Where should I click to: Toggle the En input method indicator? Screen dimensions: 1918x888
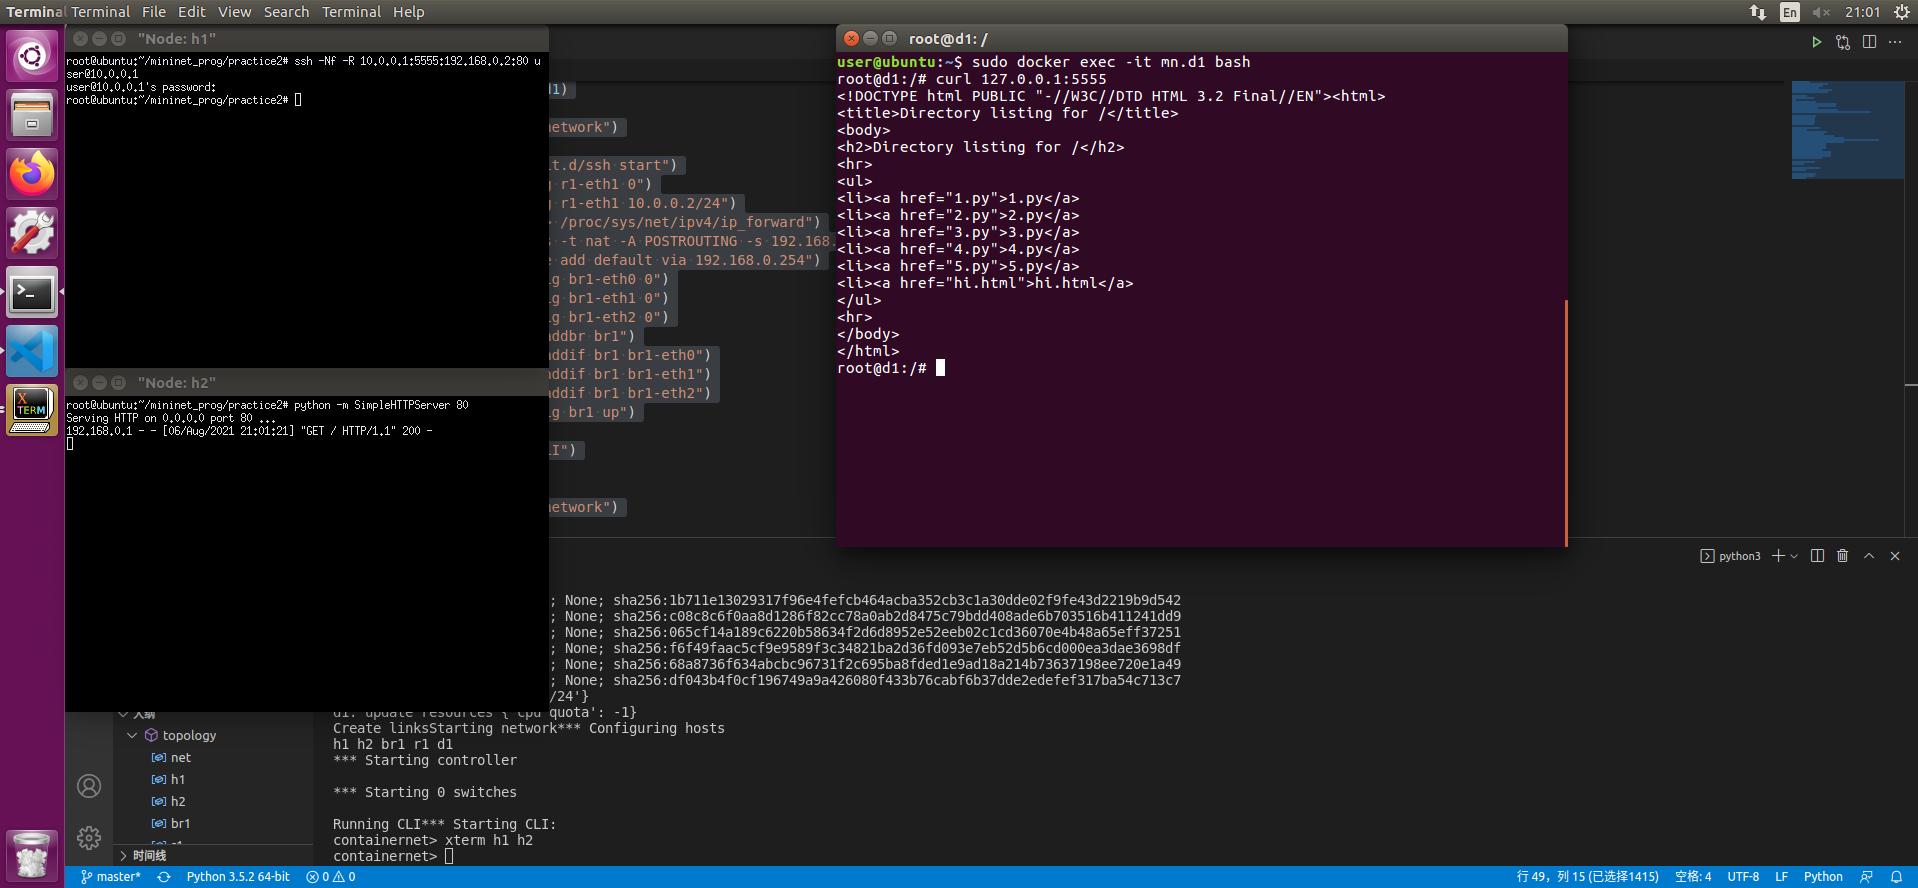(1790, 12)
